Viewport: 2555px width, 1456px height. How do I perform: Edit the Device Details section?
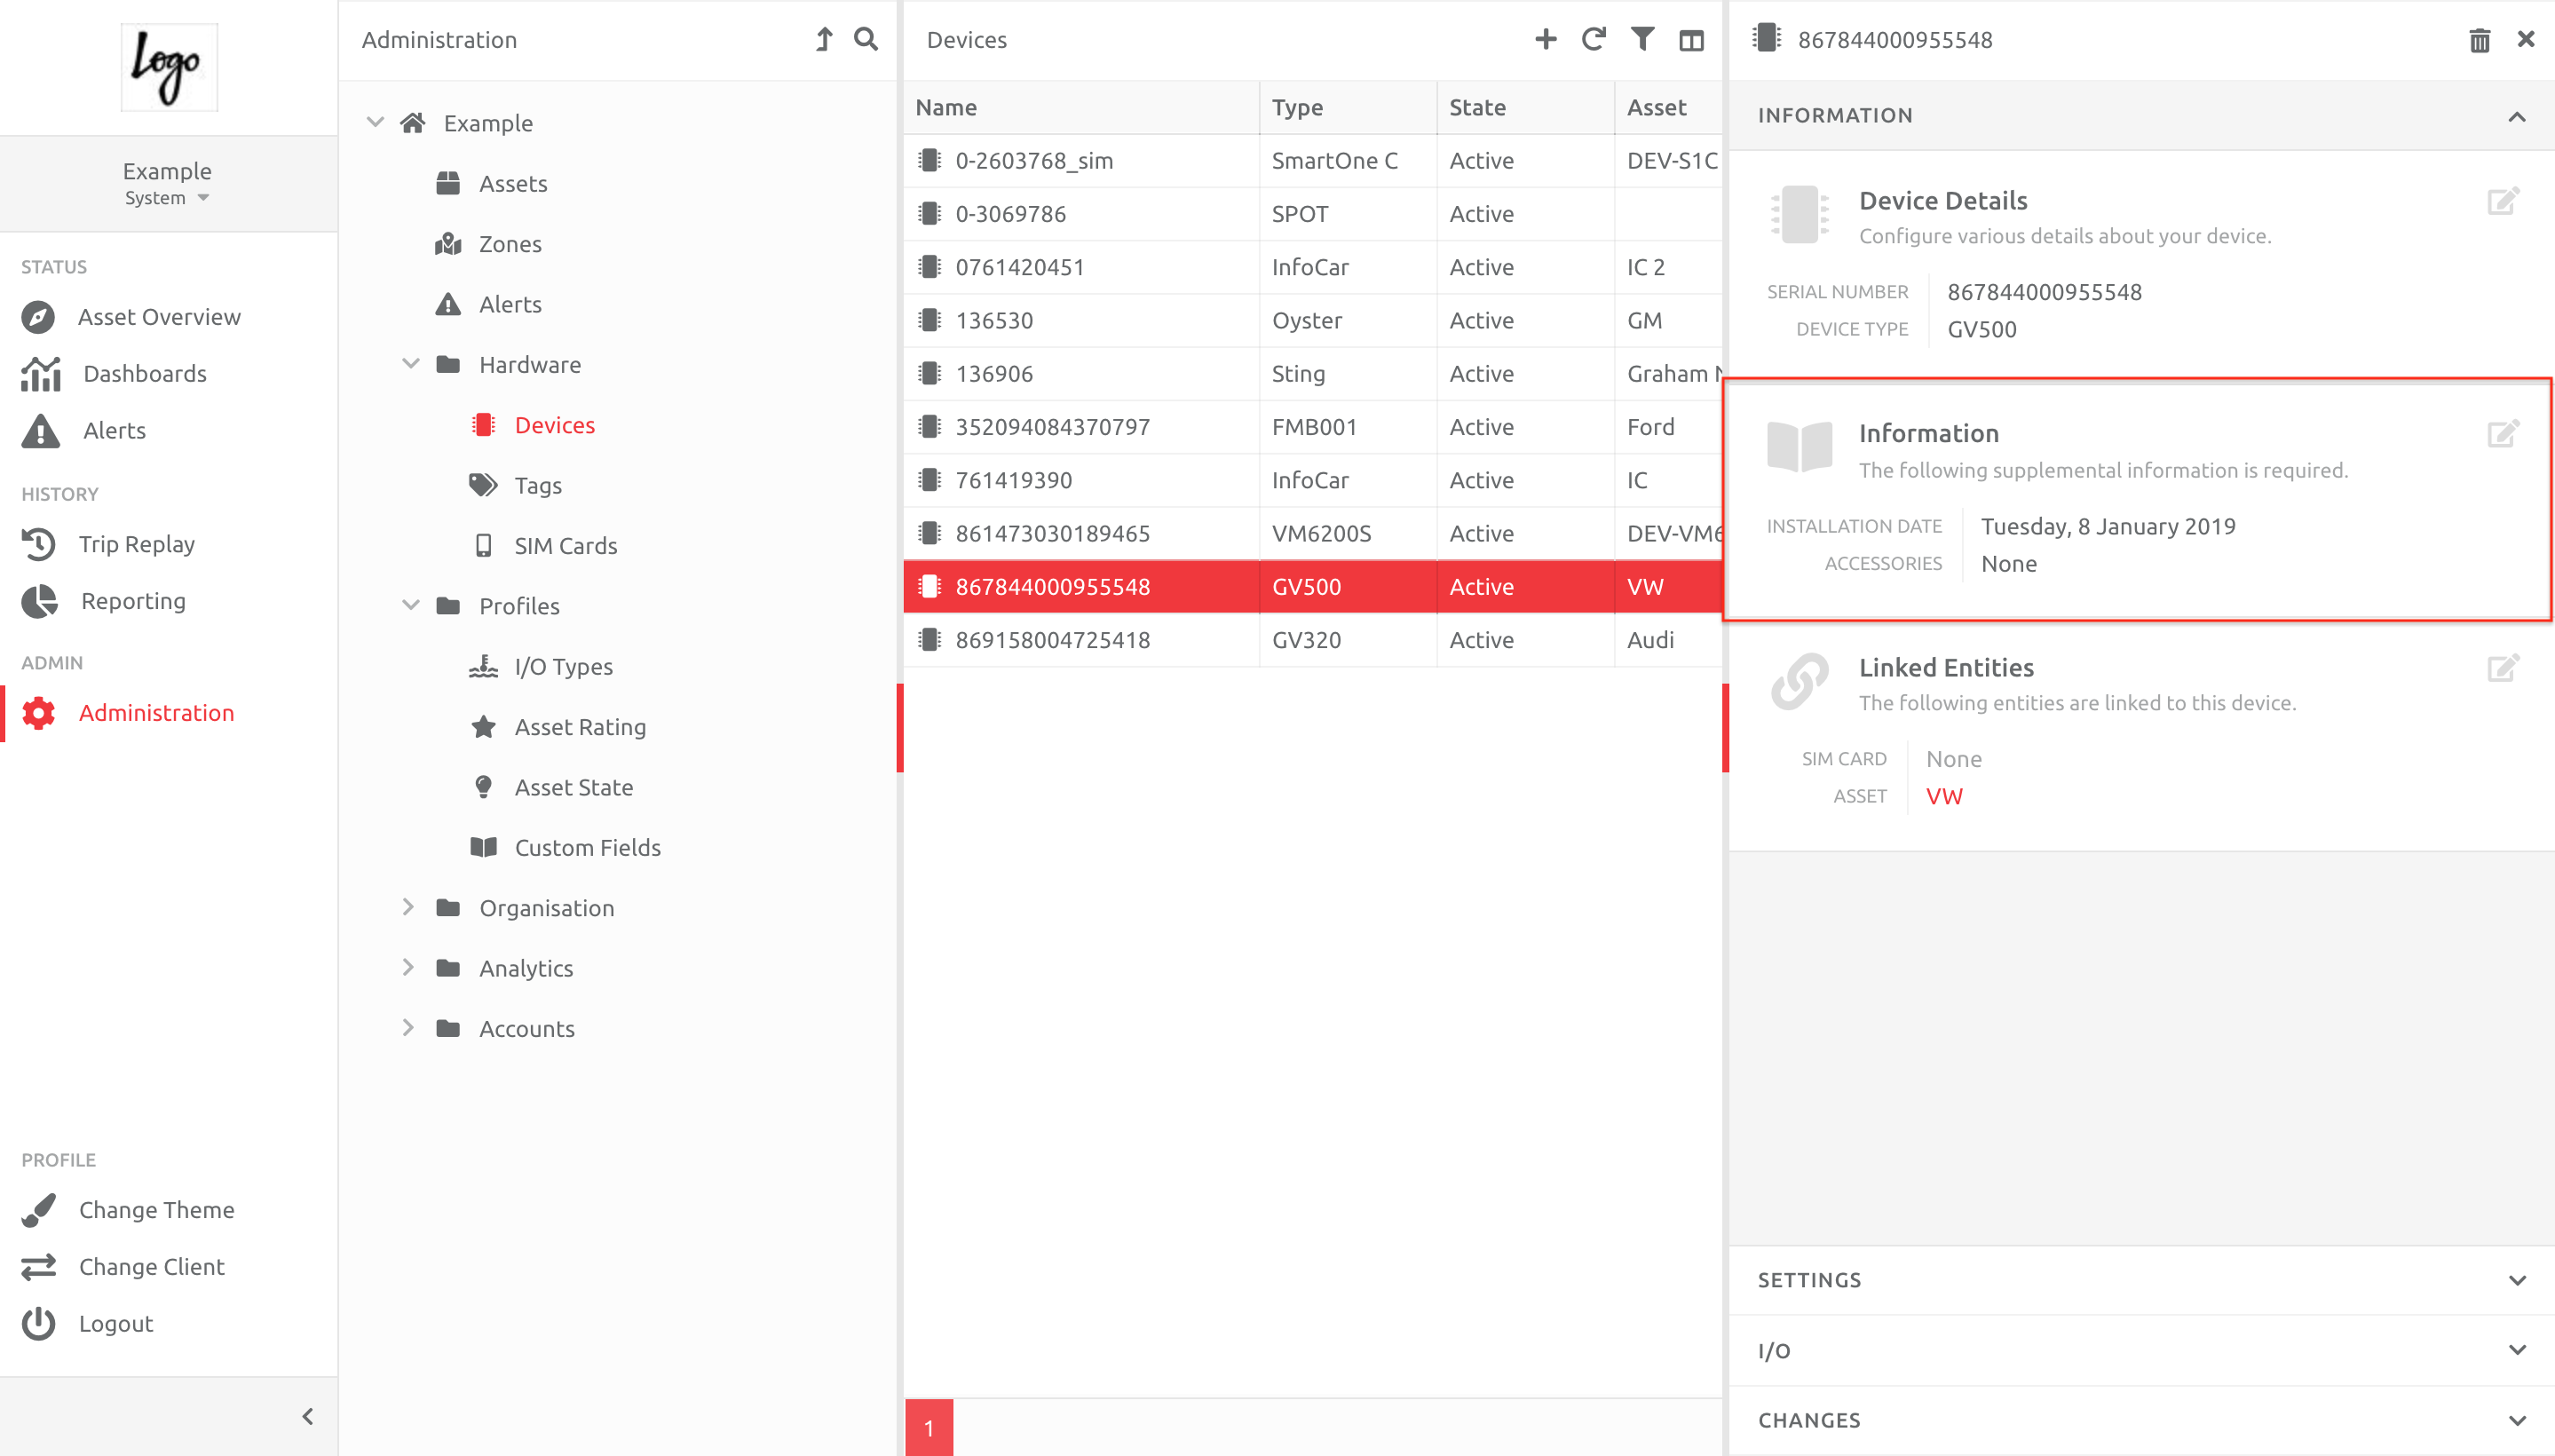2504,201
